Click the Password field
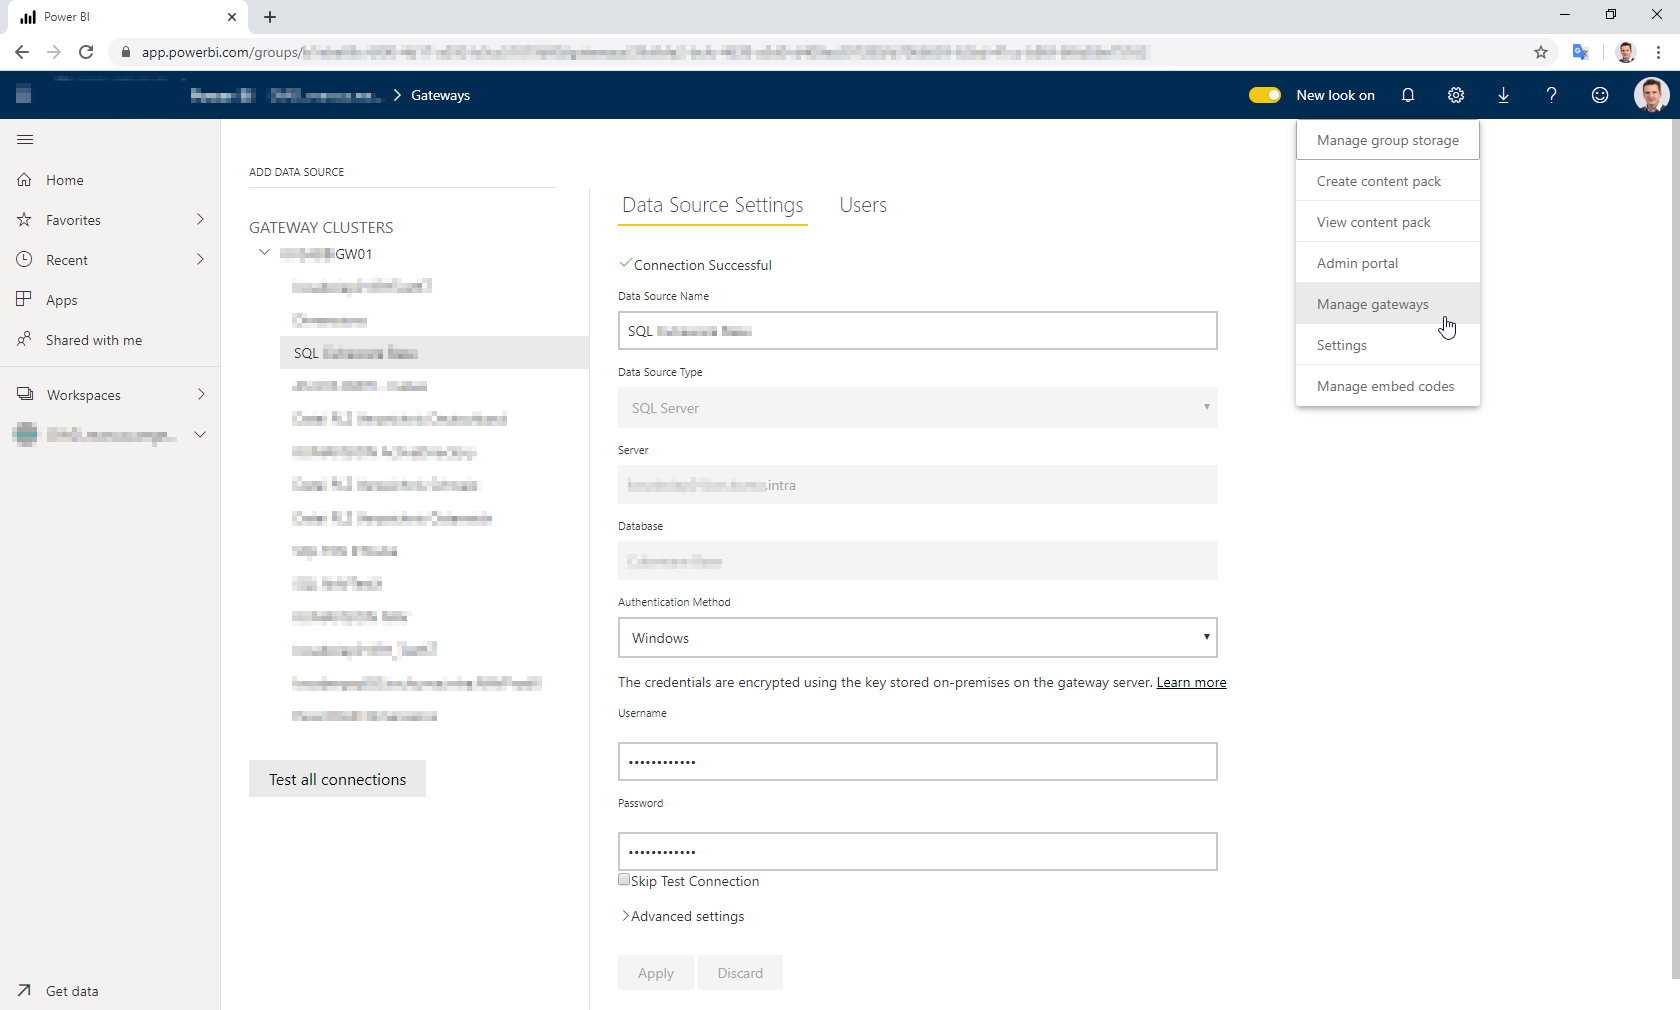The height and width of the screenshot is (1010, 1680). (918, 851)
